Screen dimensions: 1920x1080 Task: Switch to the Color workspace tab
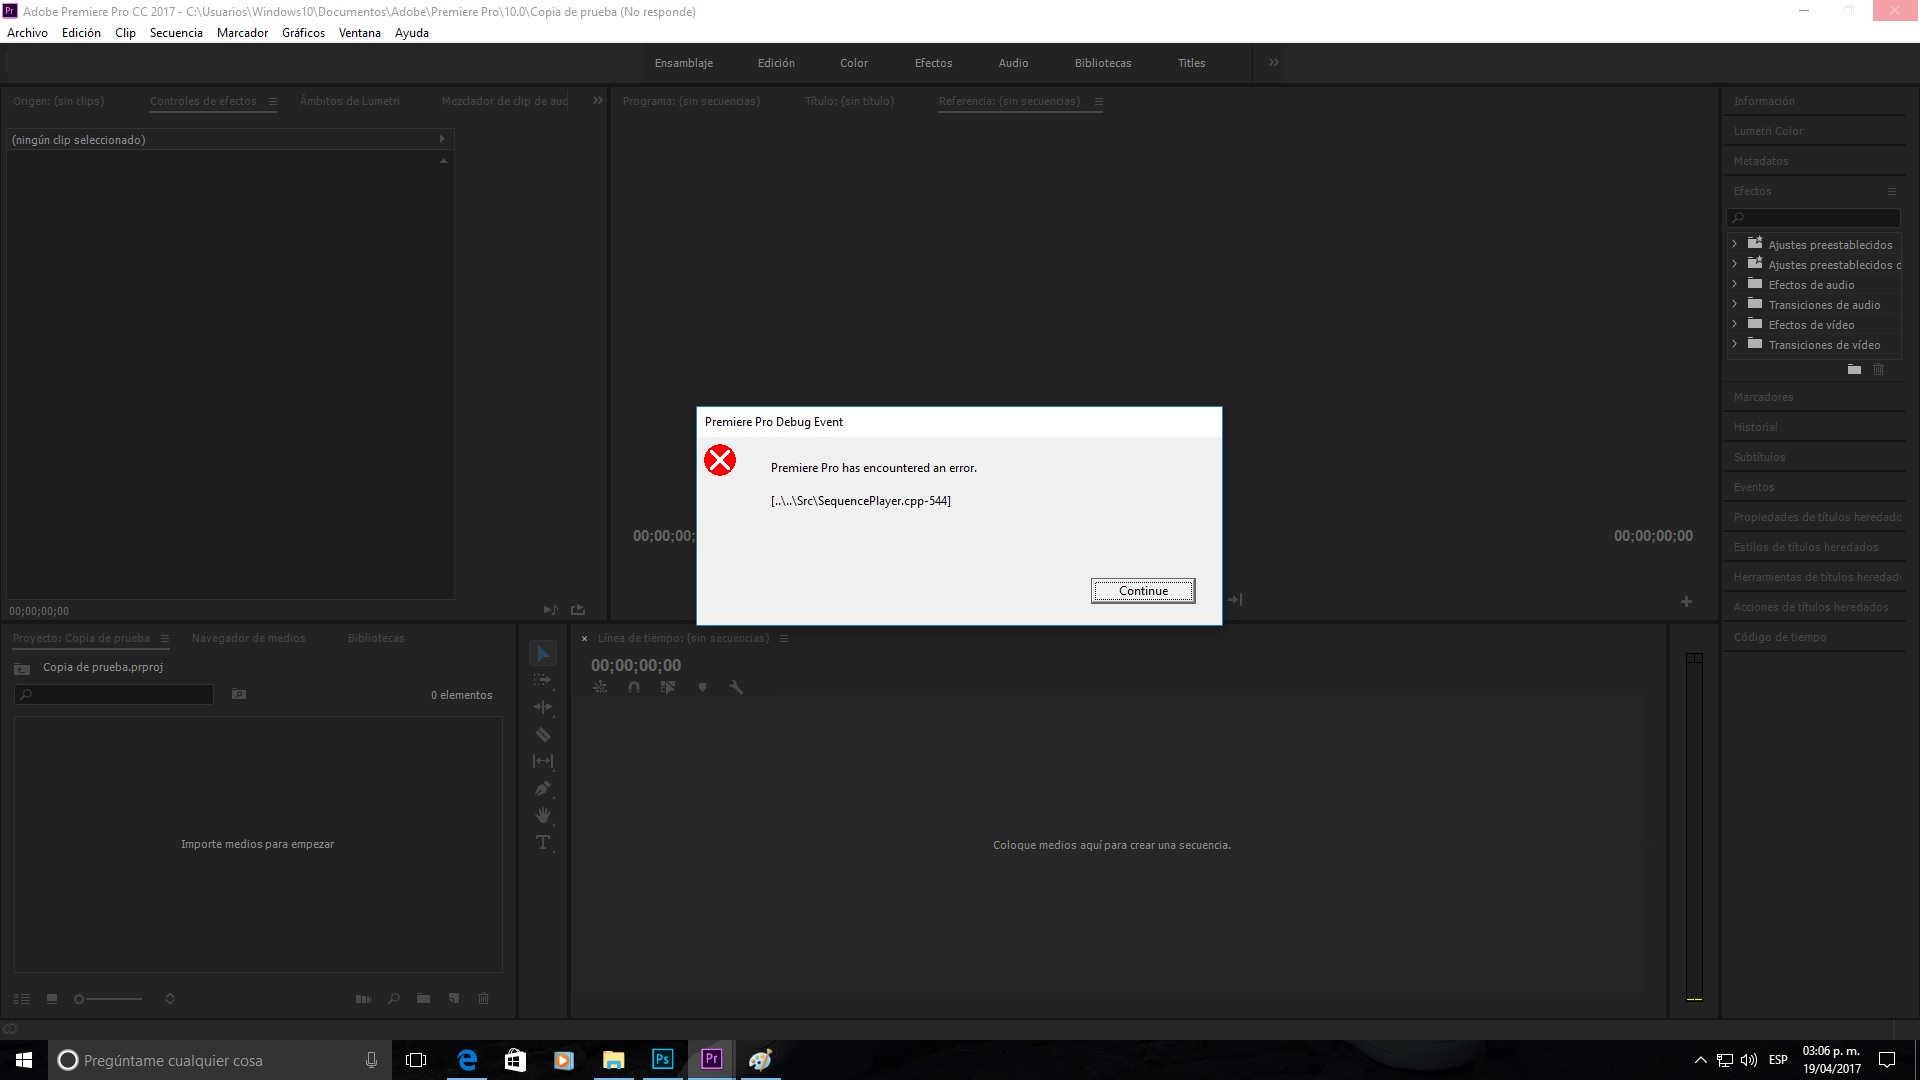[853, 63]
